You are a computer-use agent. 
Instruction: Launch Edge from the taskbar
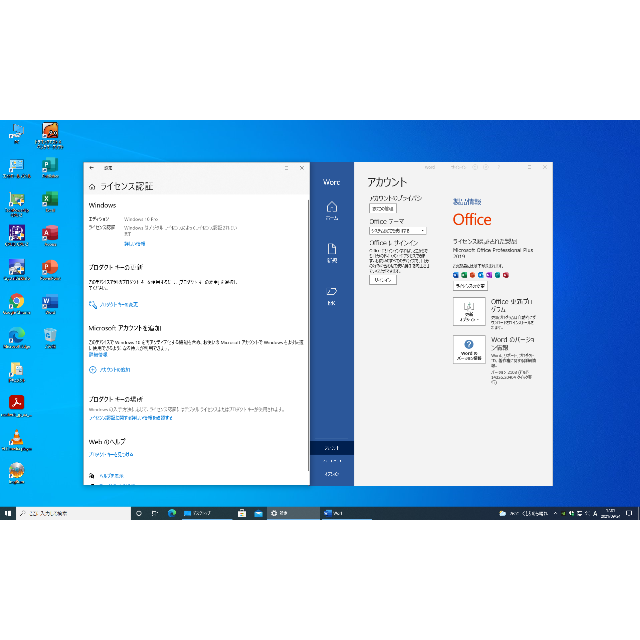click(172, 513)
